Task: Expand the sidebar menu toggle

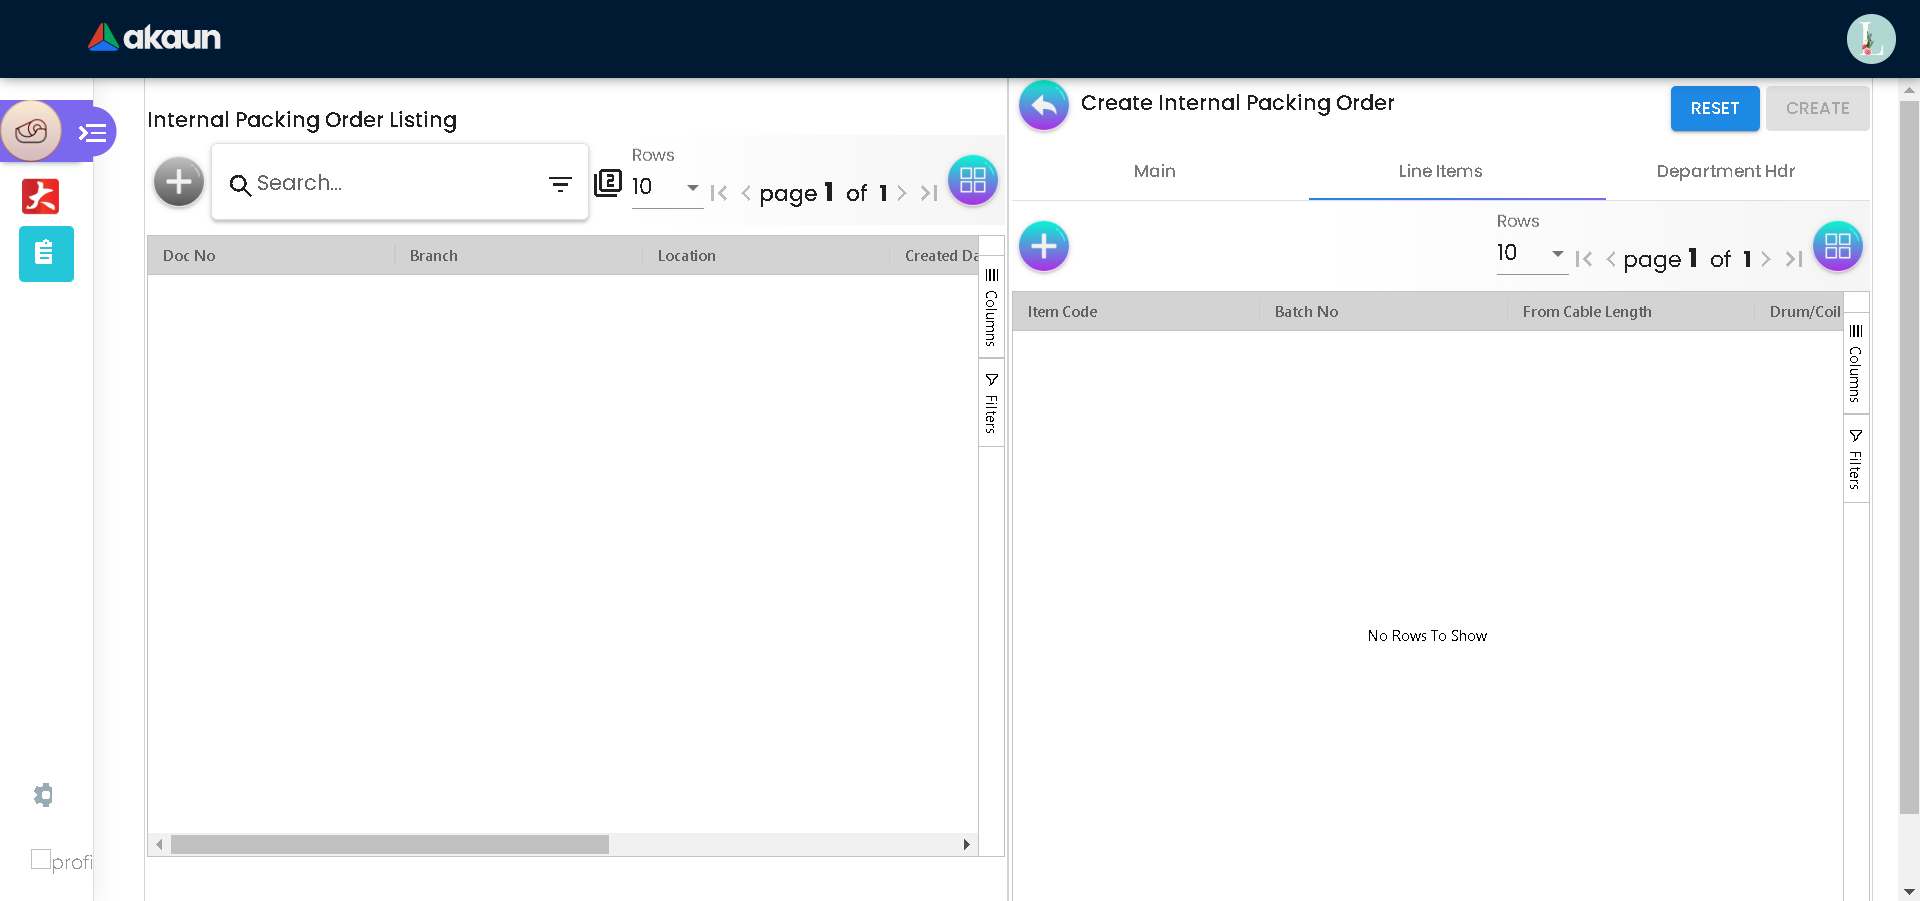Action: [x=93, y=132]
